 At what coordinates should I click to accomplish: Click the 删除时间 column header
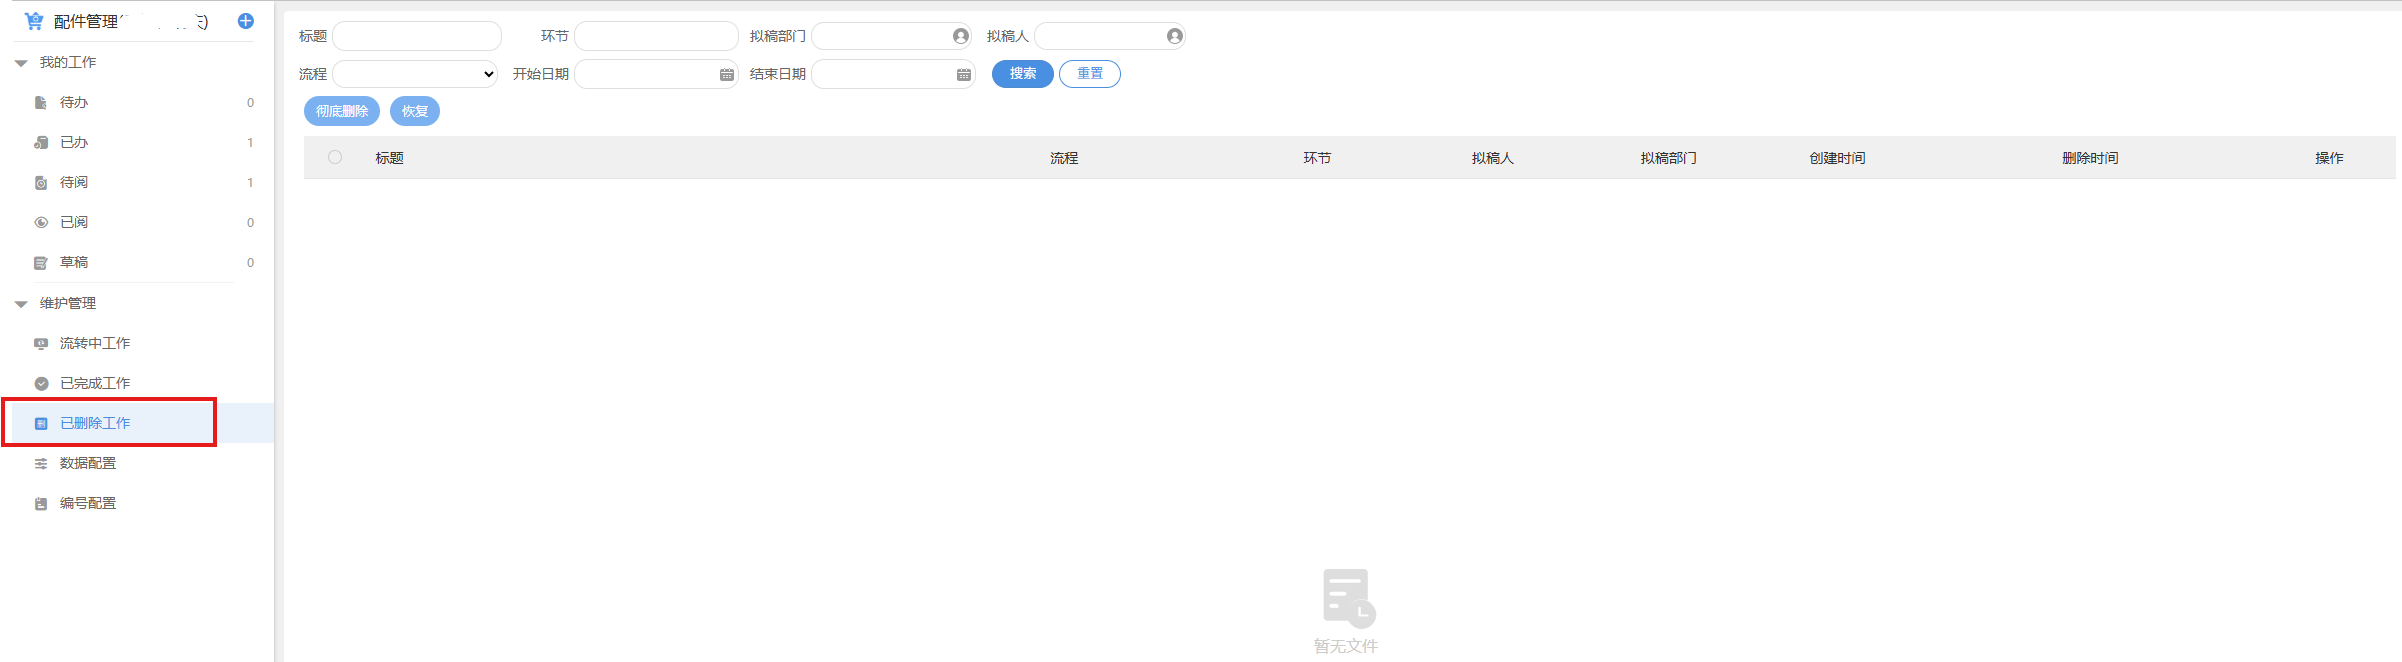[2090, 158]
